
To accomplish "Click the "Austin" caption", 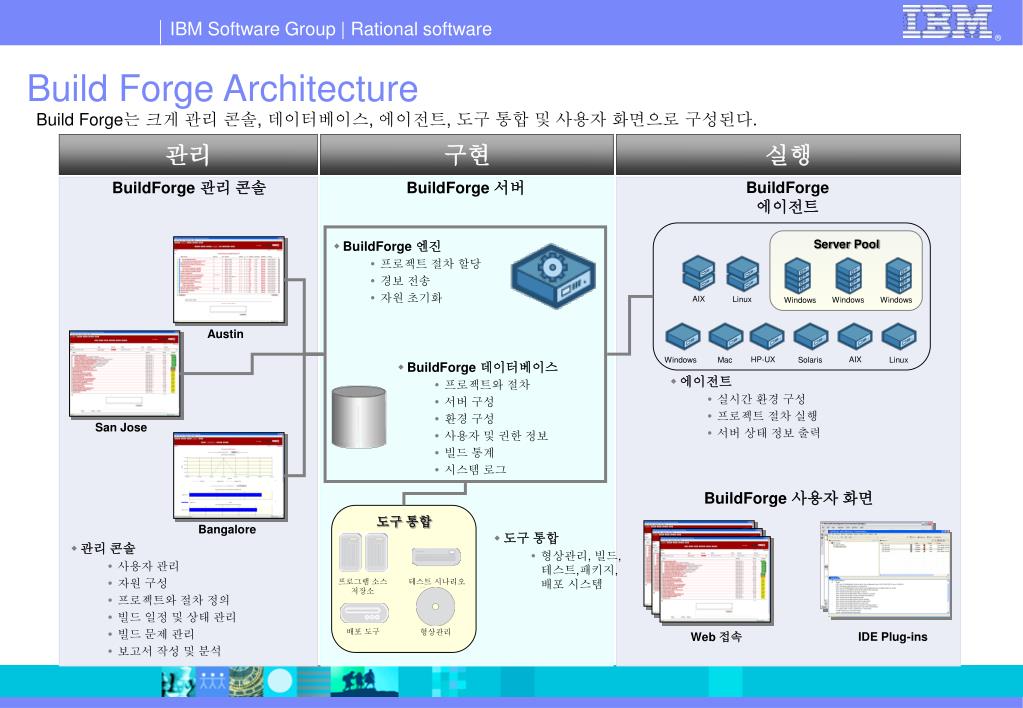I will [x=225, y=334].
